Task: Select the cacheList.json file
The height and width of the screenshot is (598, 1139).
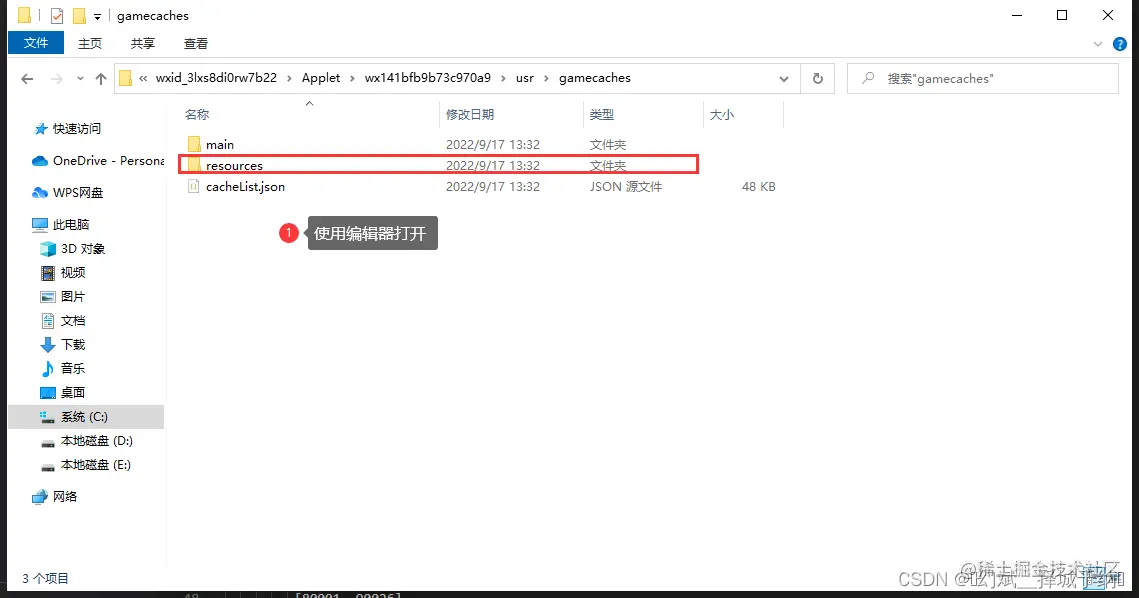Action: [x=245, y=187]
